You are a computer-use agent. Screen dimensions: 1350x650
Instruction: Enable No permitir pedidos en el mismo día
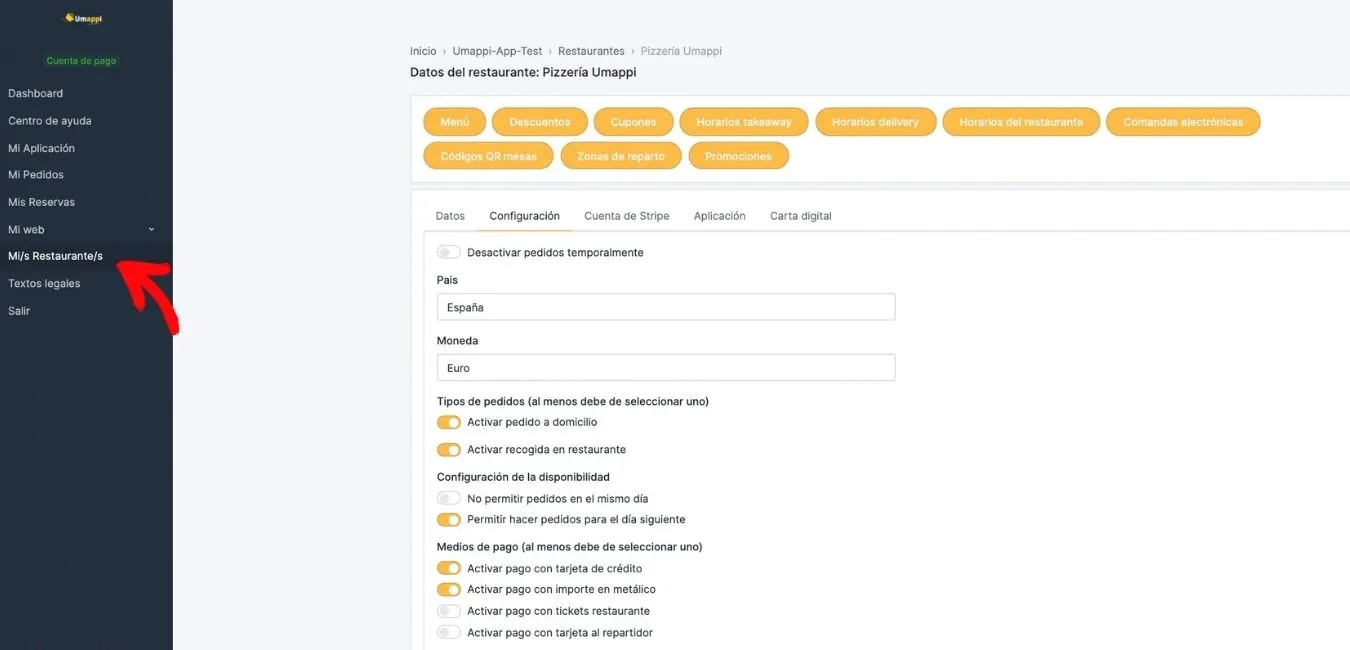tap(449, 498)
